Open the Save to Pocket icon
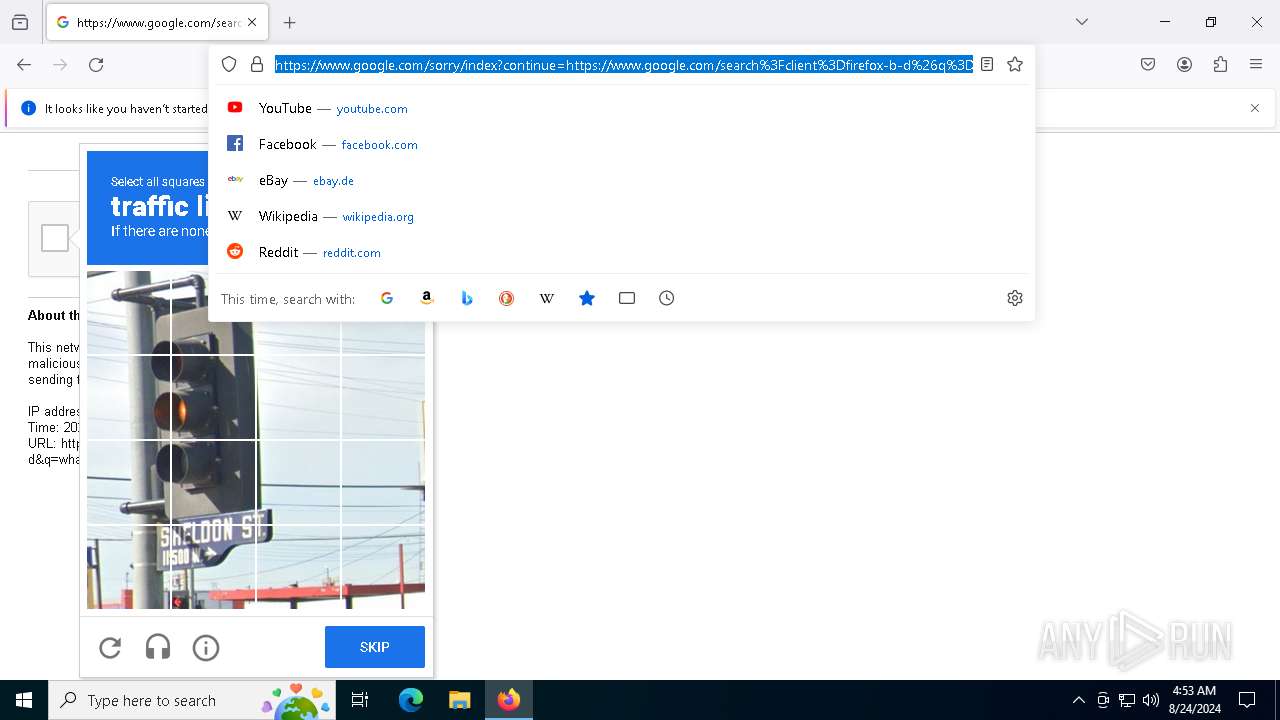The image size is (1280, 720). coord(1148,65)
